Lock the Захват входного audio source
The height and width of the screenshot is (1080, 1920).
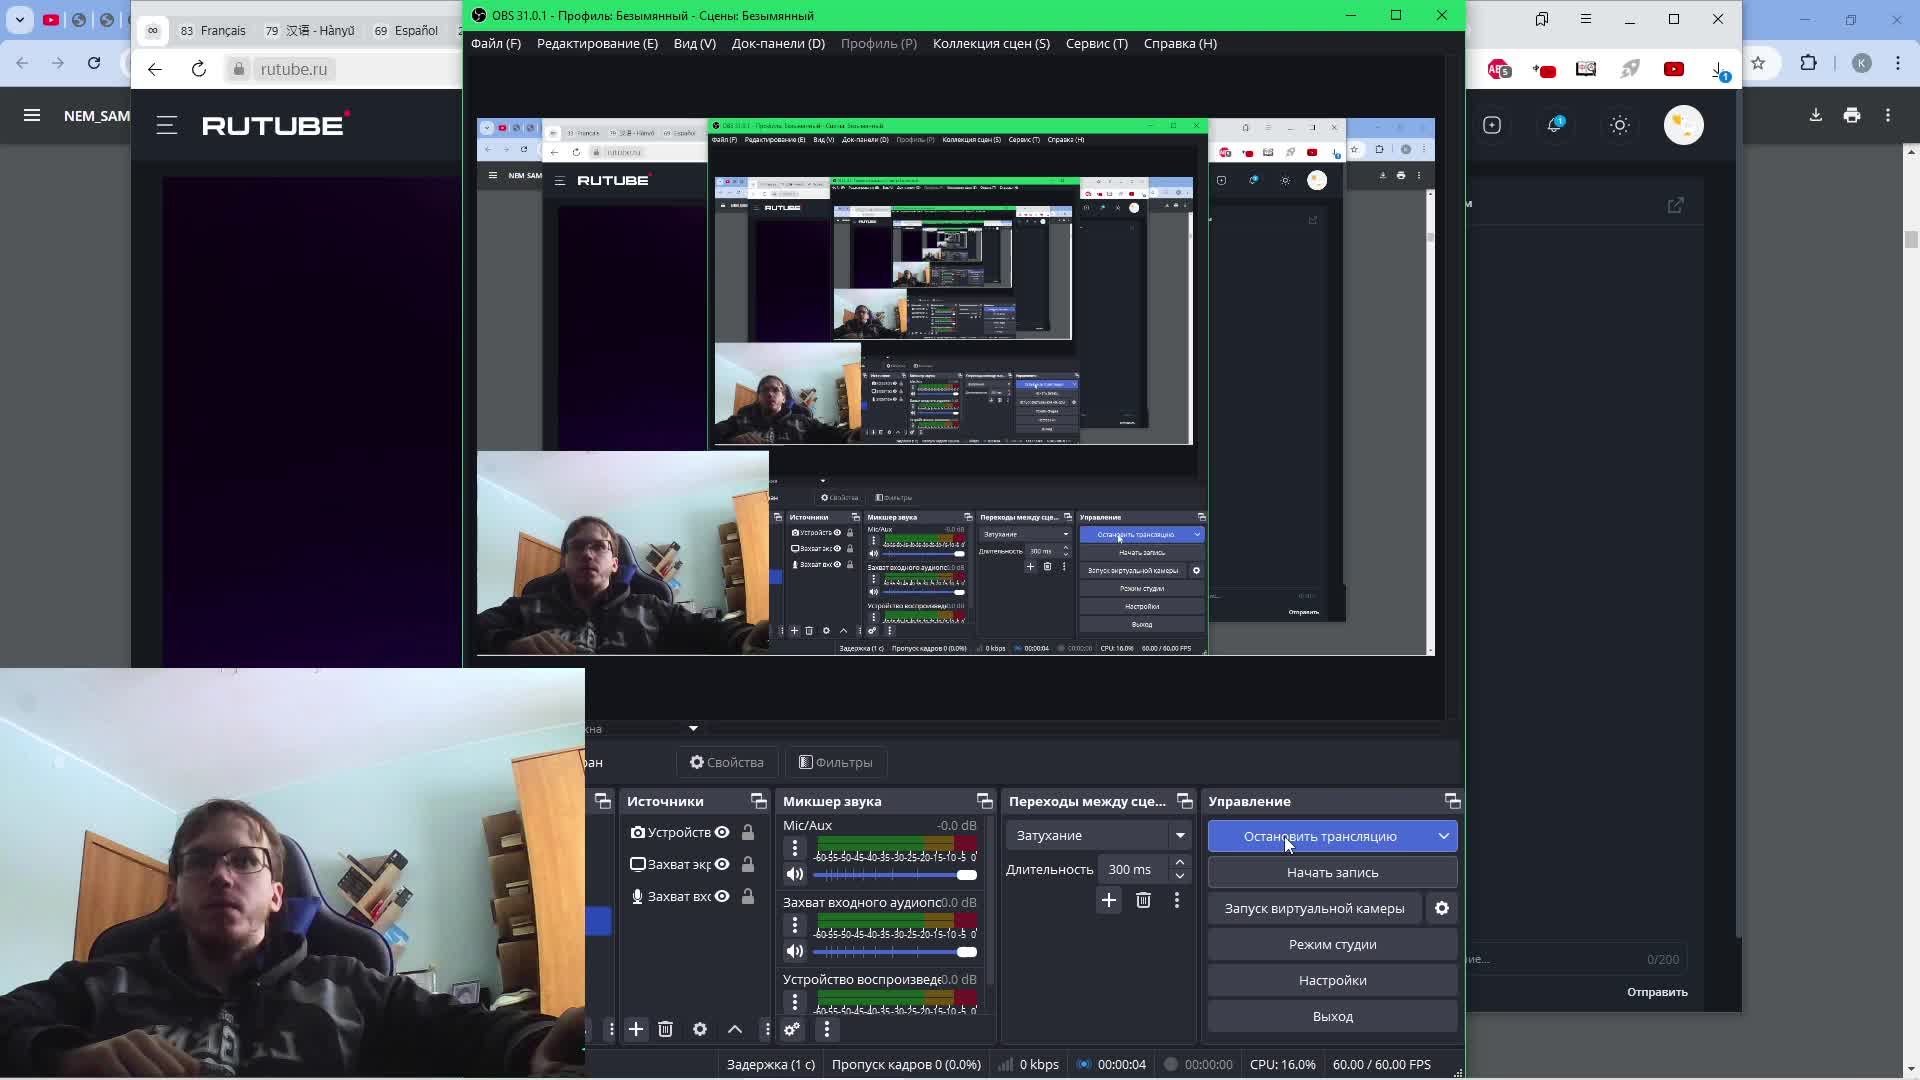pos(748,896)
